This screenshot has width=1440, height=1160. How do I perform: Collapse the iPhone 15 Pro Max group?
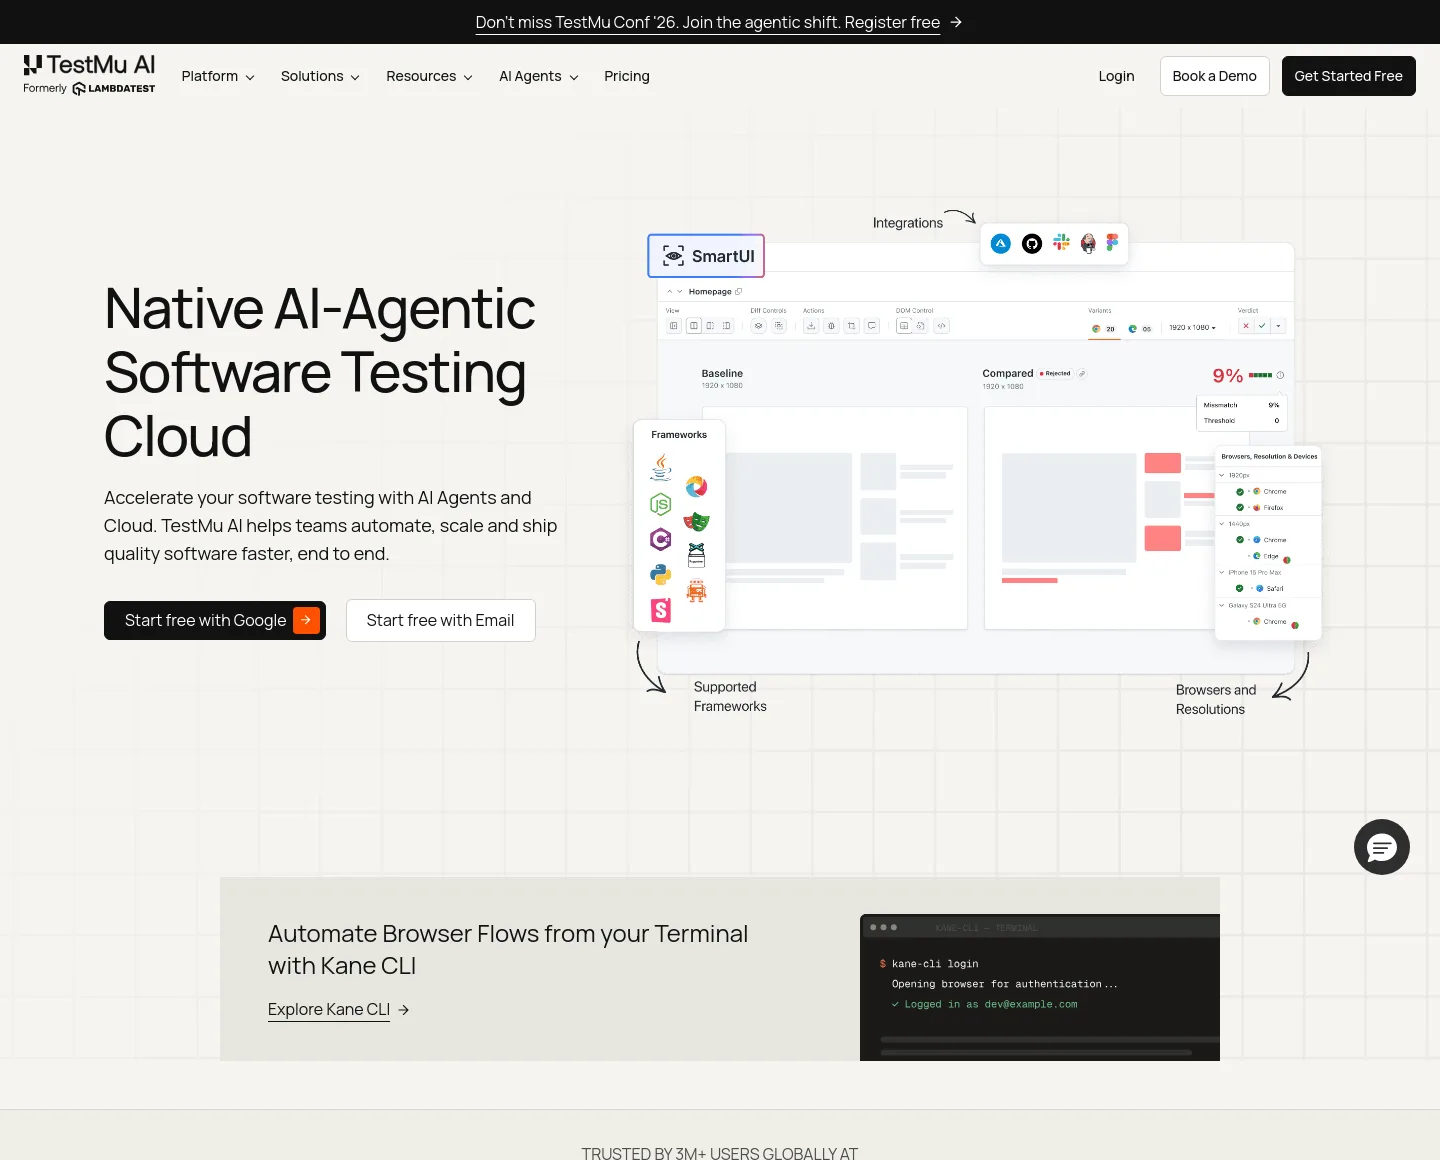[1221, 573]
